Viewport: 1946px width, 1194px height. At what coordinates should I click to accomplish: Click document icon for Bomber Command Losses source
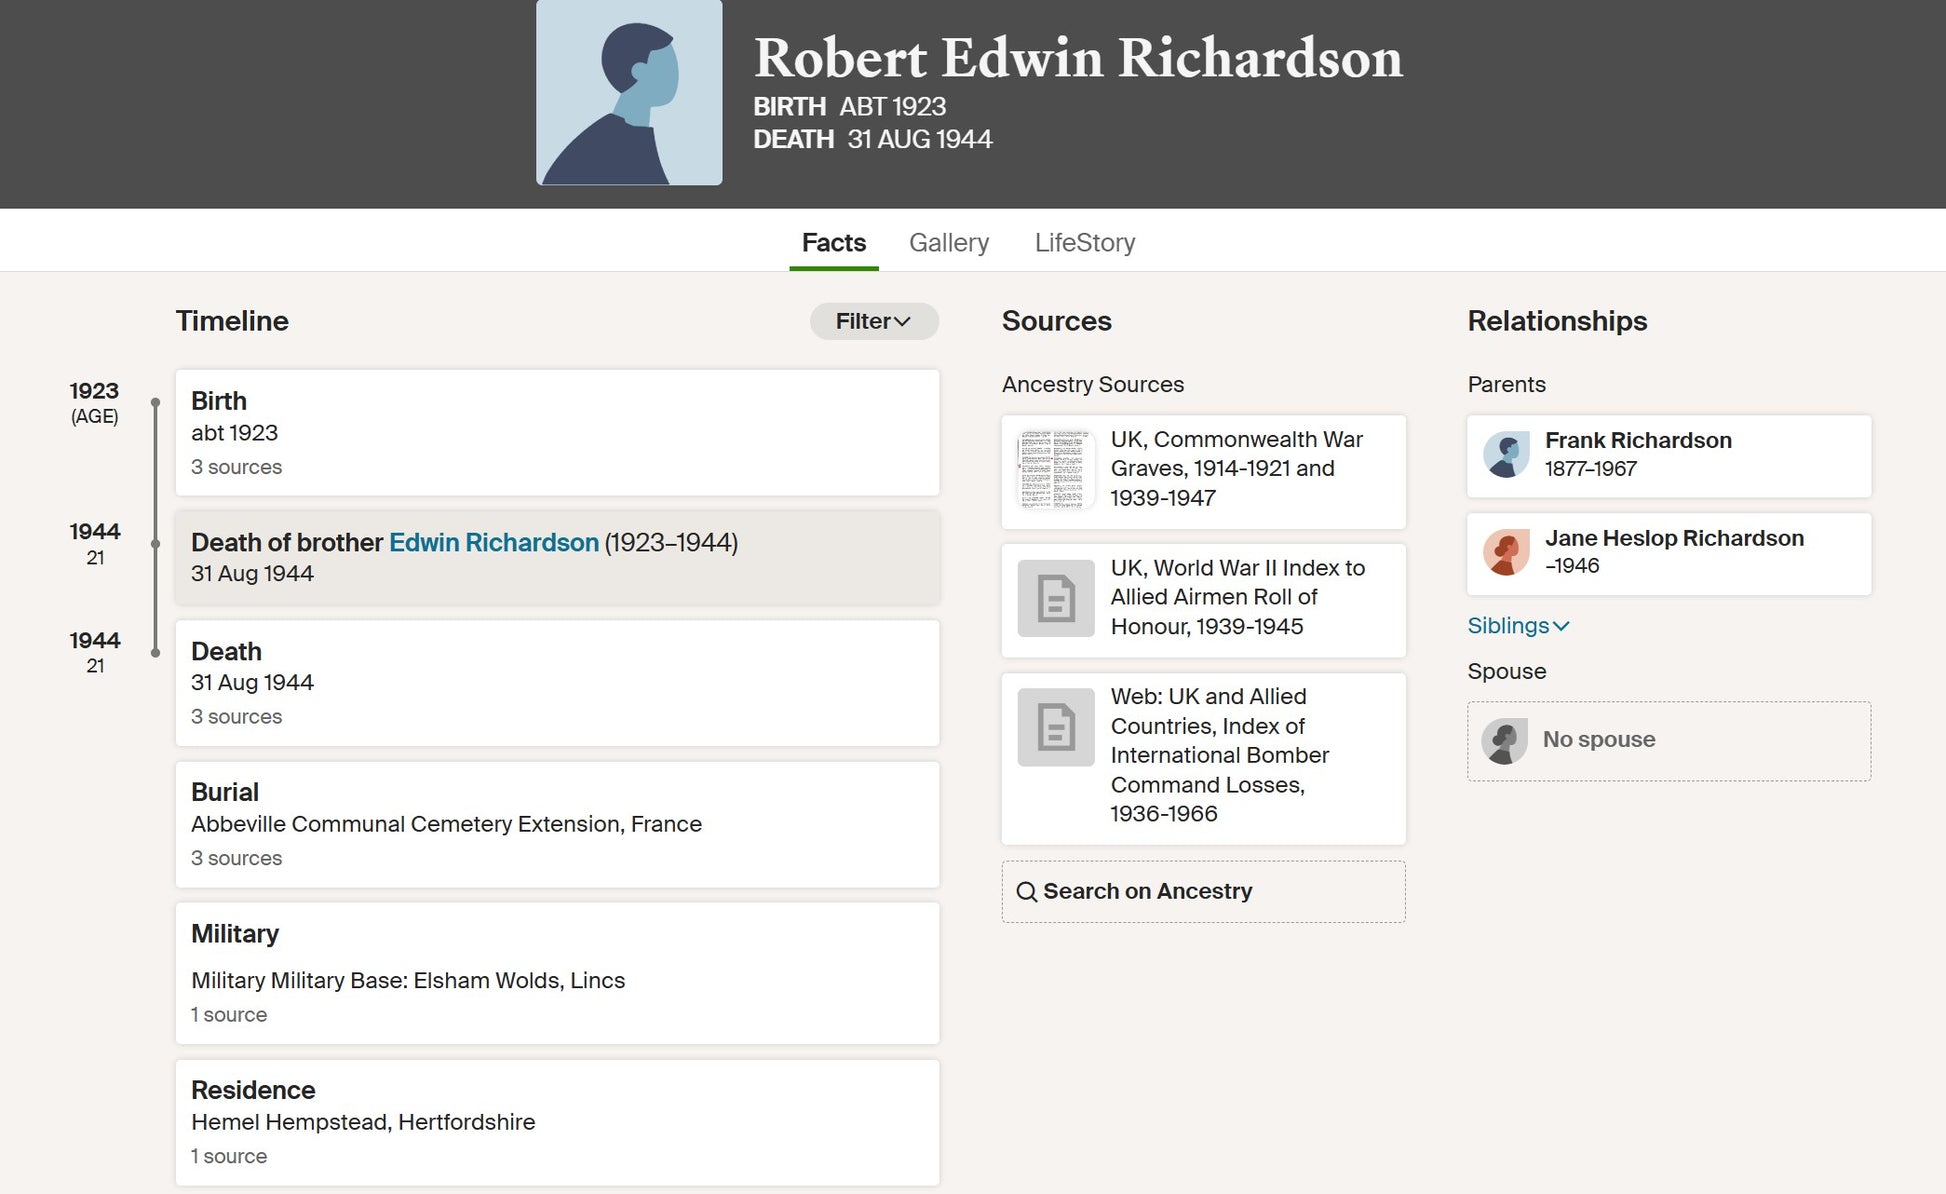pyautogui.click(x=1056, y=727)
